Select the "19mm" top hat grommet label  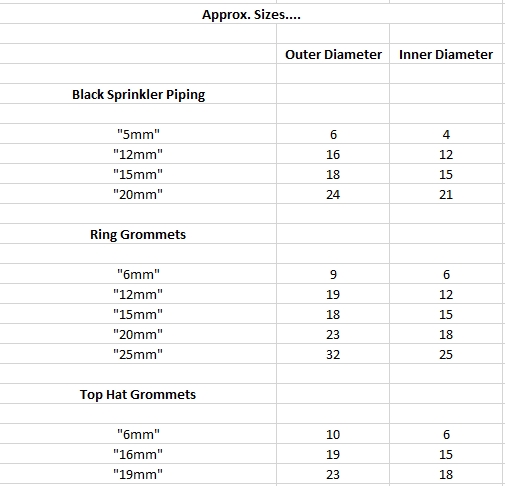138,474
